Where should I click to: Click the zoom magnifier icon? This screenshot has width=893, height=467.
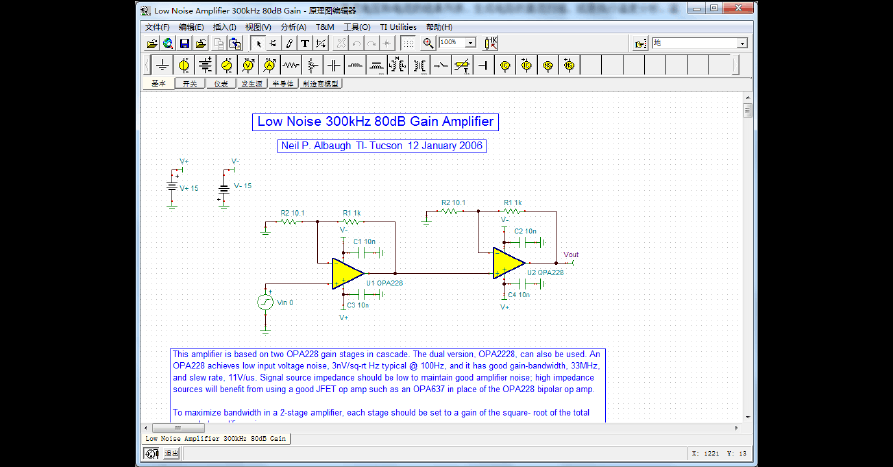(x=428, y=43)
